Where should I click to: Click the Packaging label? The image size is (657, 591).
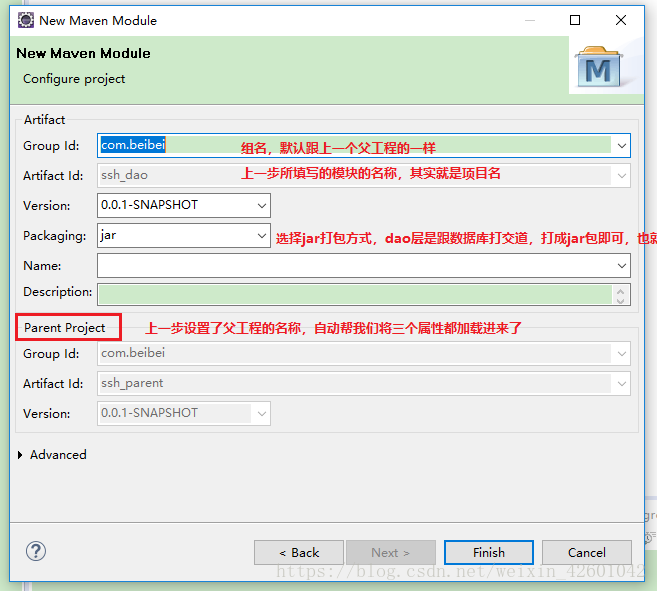click(x=54, y=236)
